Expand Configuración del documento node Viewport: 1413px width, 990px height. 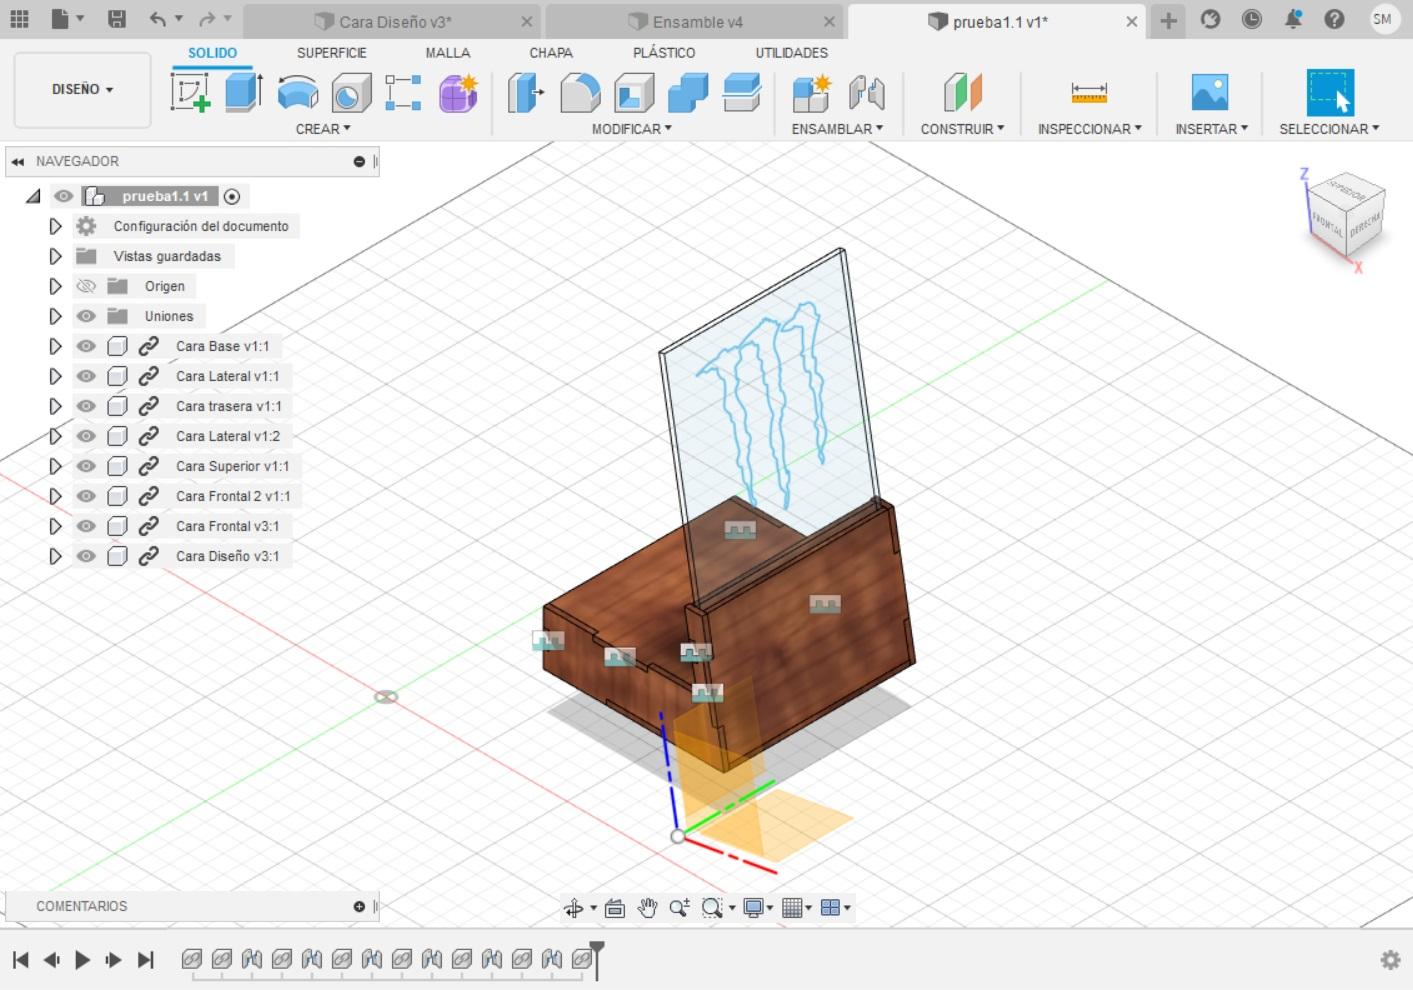click(x=55, y=226)
